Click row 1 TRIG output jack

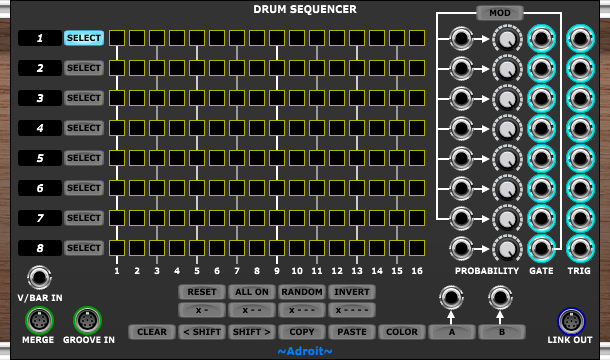(x=580, y=38)
